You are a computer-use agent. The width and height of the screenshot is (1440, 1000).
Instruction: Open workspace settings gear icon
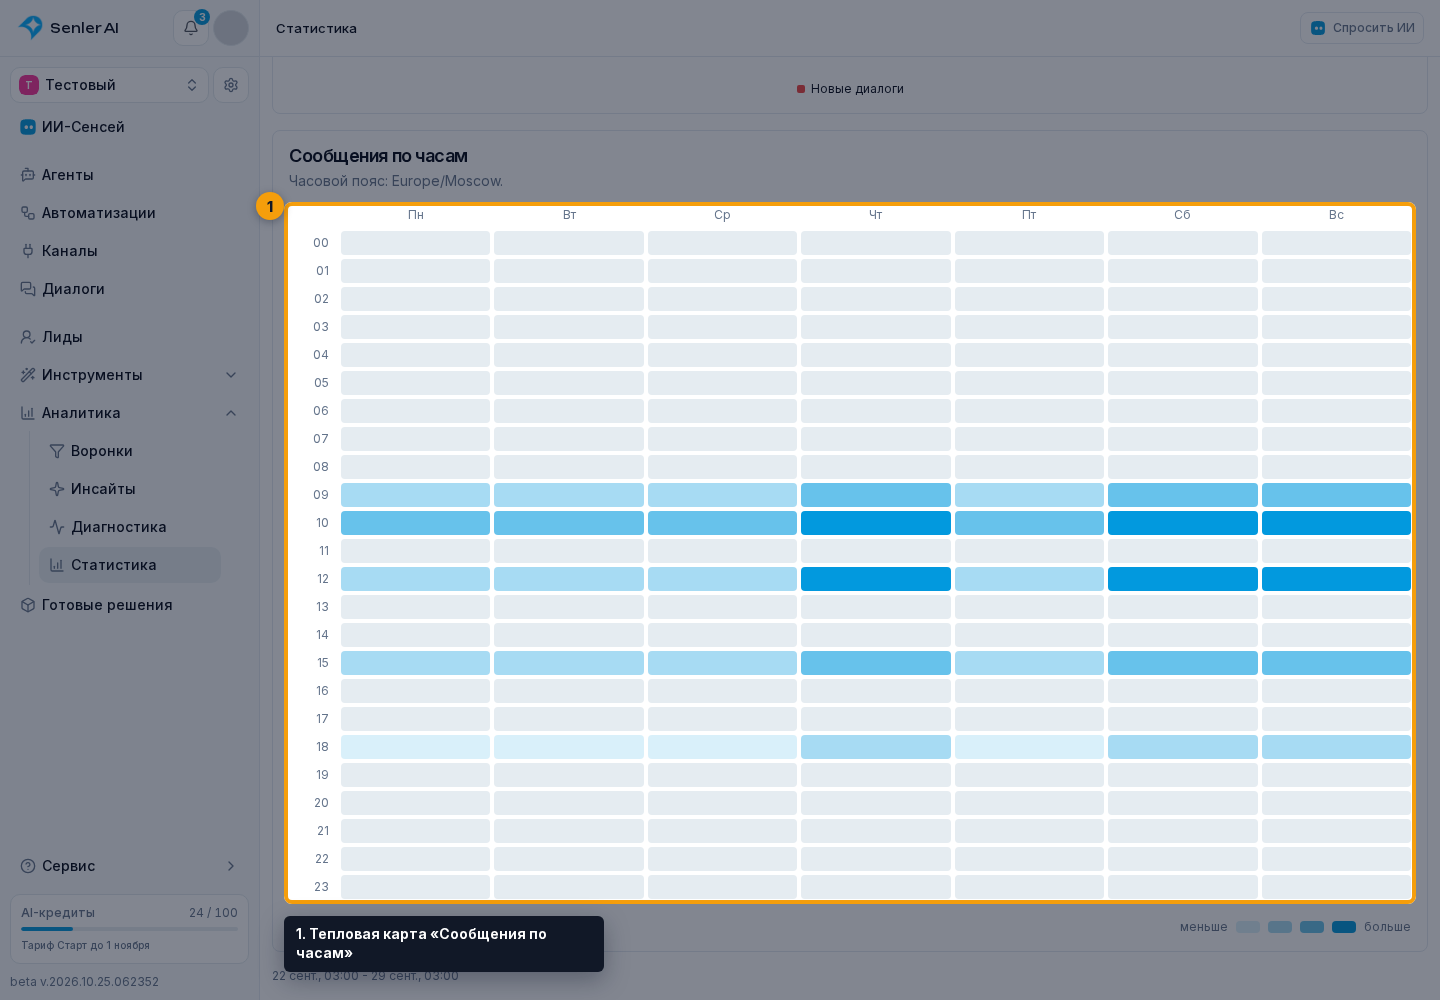coord(231,85)
